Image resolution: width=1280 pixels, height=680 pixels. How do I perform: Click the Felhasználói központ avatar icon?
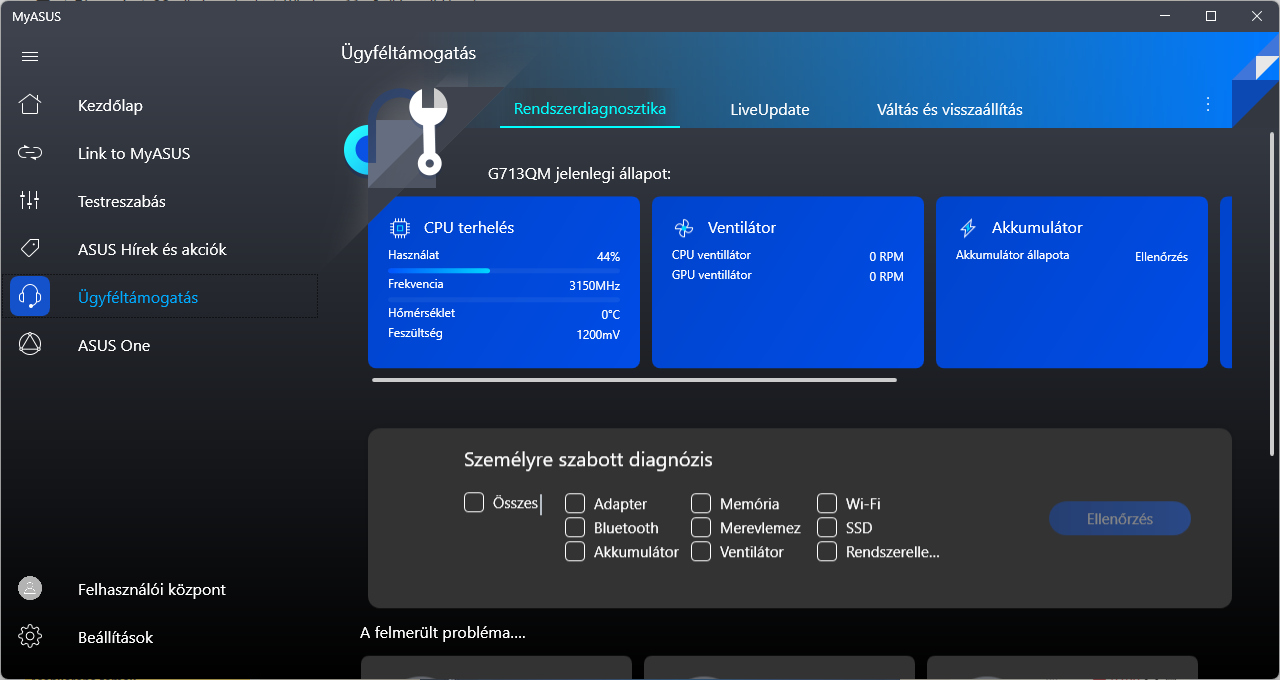30,589
